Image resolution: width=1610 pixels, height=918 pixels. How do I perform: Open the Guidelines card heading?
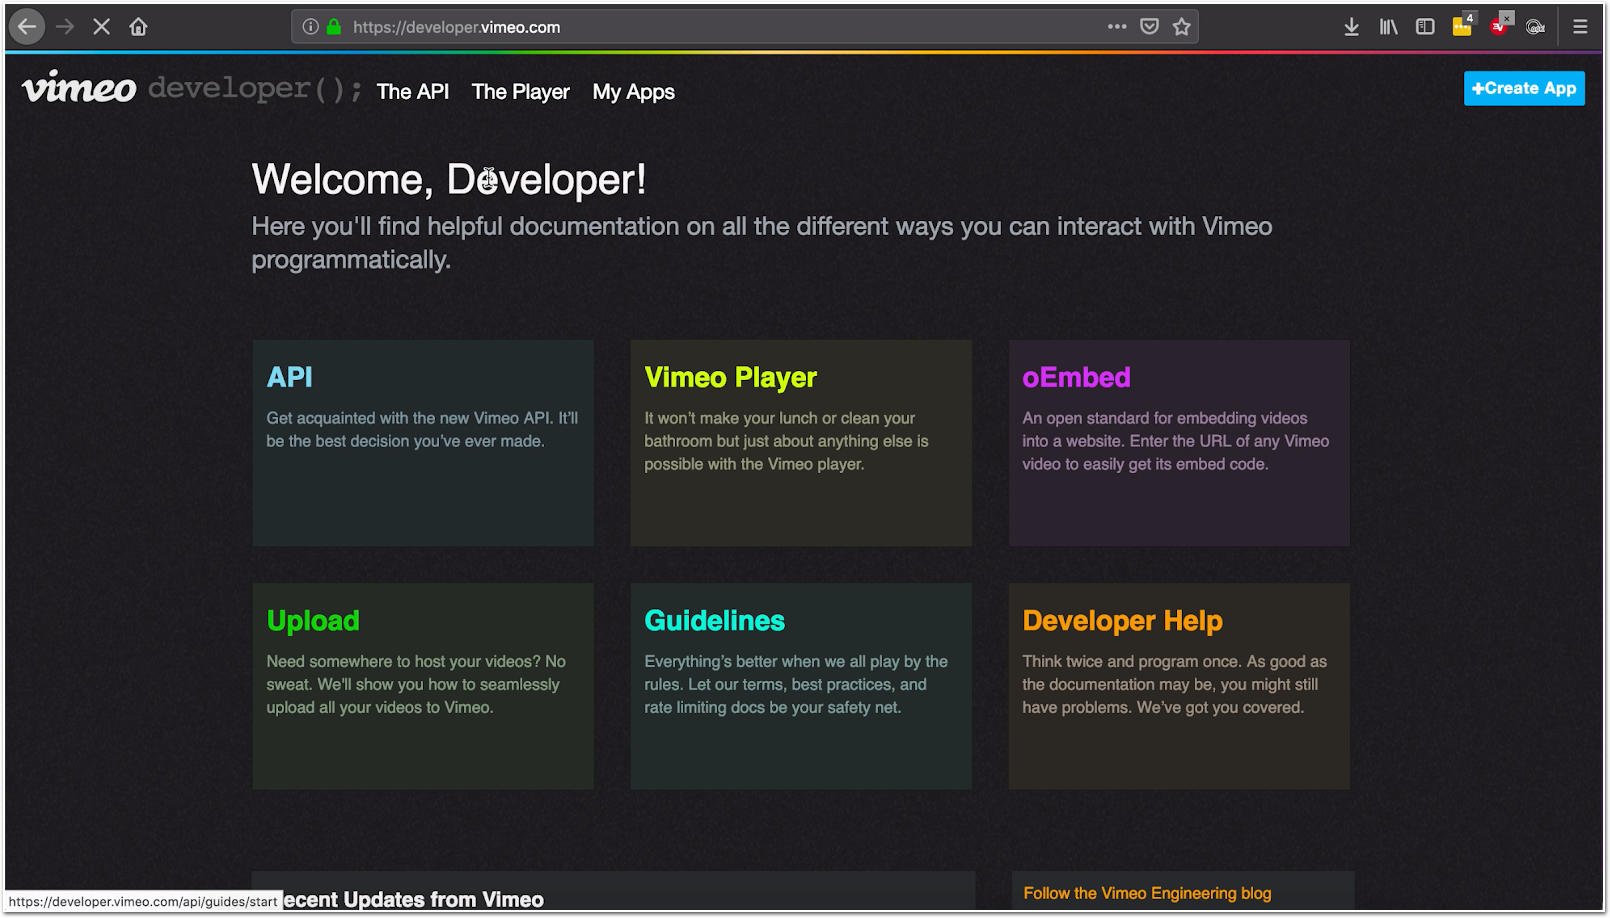click(x=715, y=621)
